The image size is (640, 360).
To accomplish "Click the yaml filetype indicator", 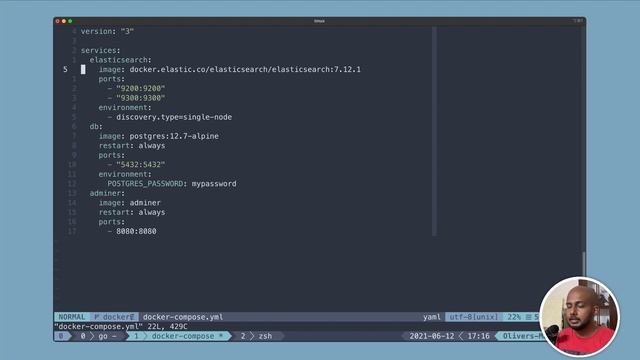I will pos(432,317).
